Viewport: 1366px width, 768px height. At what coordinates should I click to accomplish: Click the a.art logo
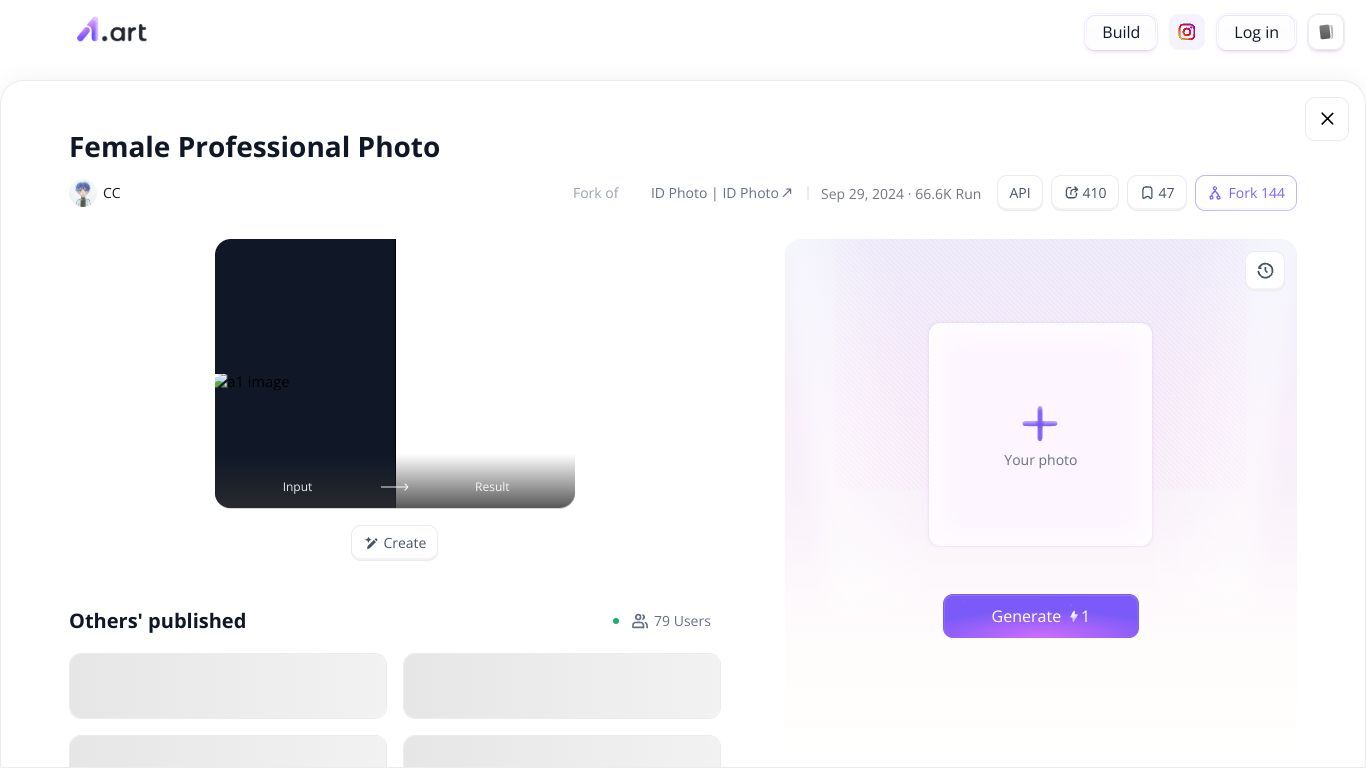tap(112, 31)
